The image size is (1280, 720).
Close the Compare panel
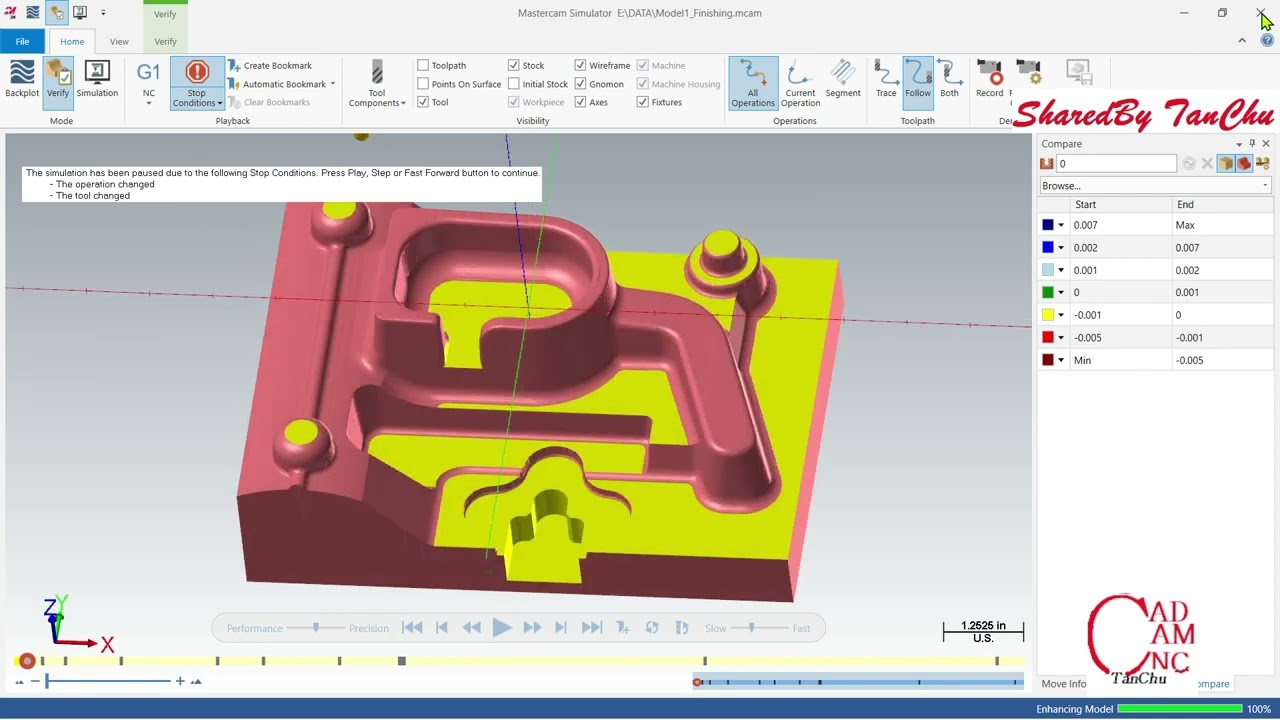pos(1266,144)
